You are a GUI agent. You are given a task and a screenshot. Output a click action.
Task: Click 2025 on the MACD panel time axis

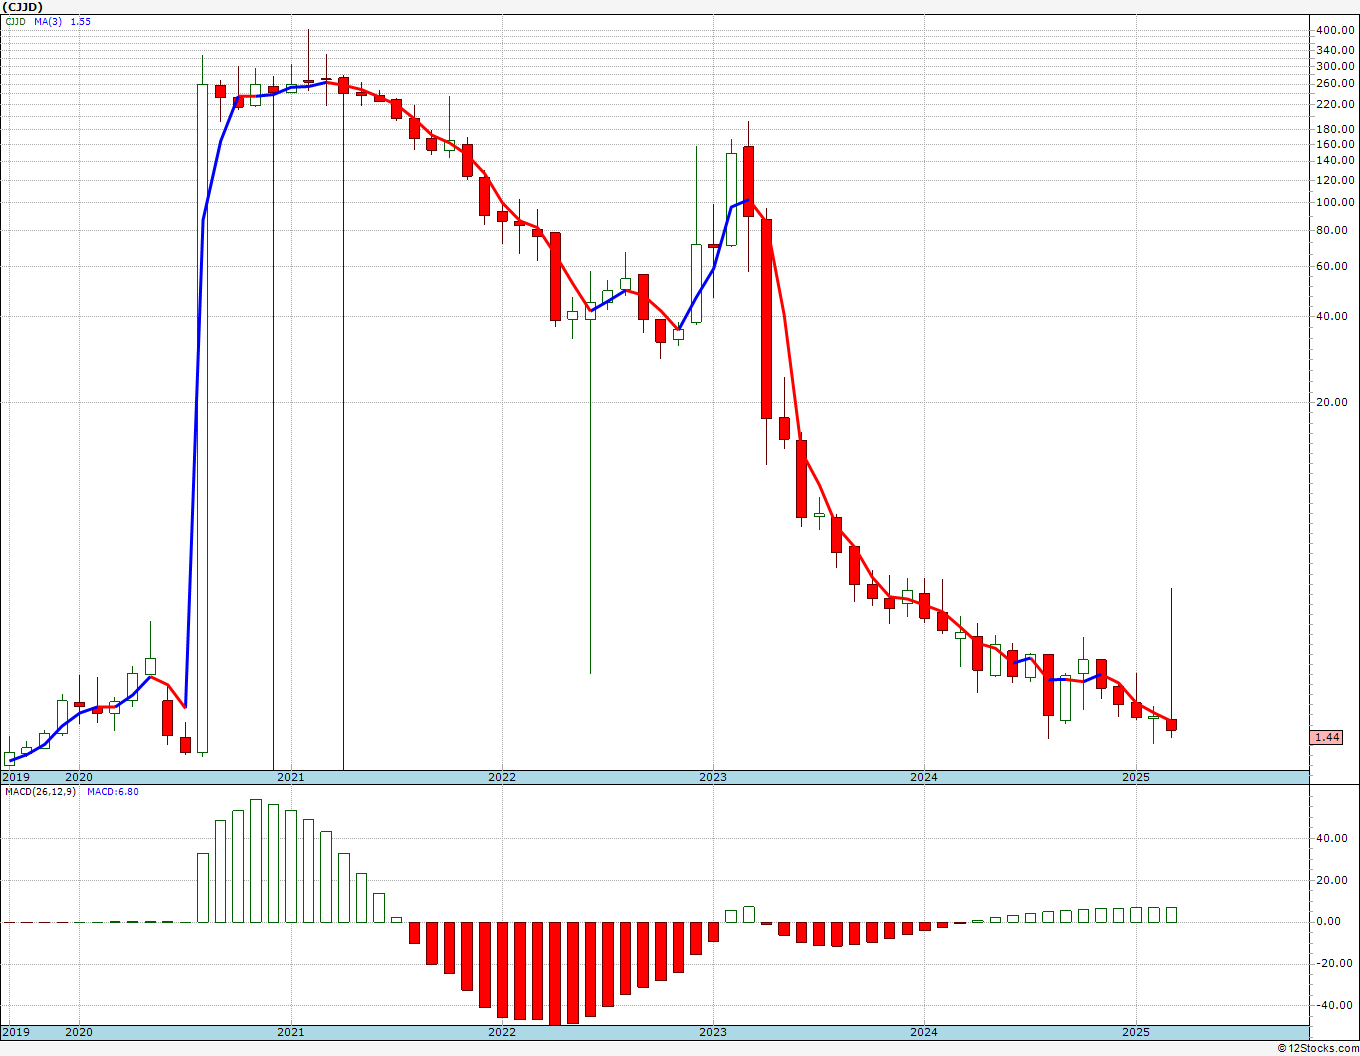click(1135, 1032)
